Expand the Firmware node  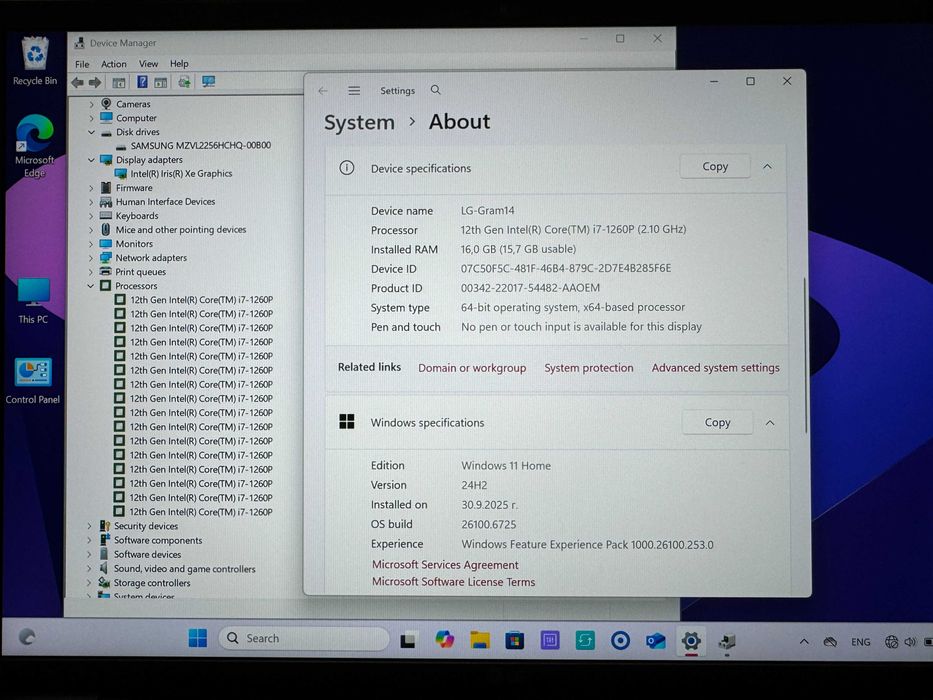[91, 188]
